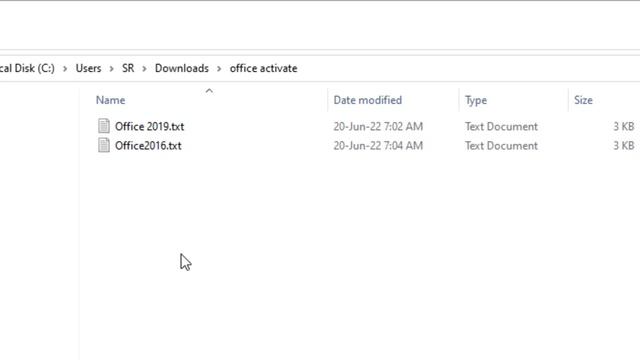Navigate to Downloads in address bar
Screen dimensions: 640x360
pos(182,68)
